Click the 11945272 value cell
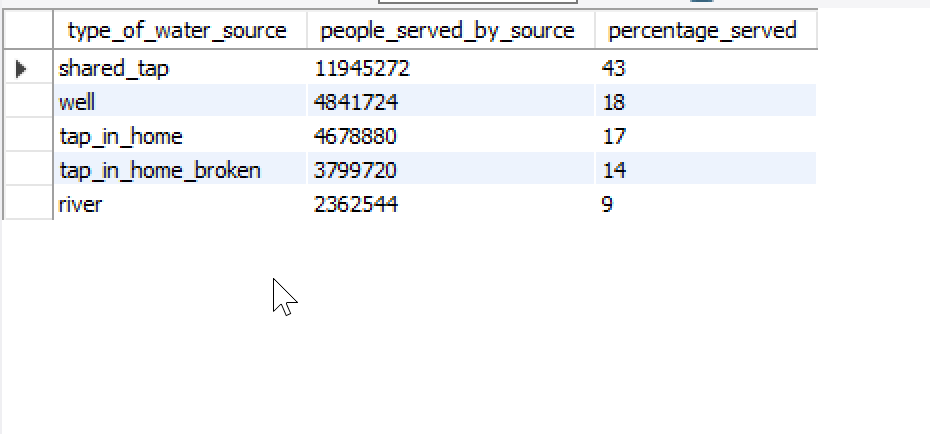 coord(362,69)
